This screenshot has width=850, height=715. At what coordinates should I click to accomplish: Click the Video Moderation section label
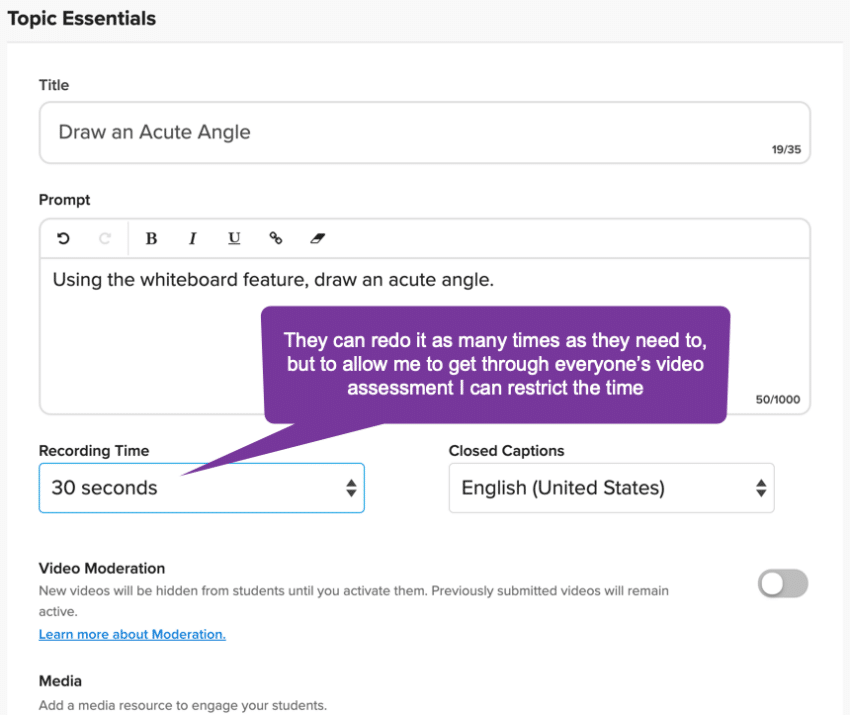tap(102, 568)
